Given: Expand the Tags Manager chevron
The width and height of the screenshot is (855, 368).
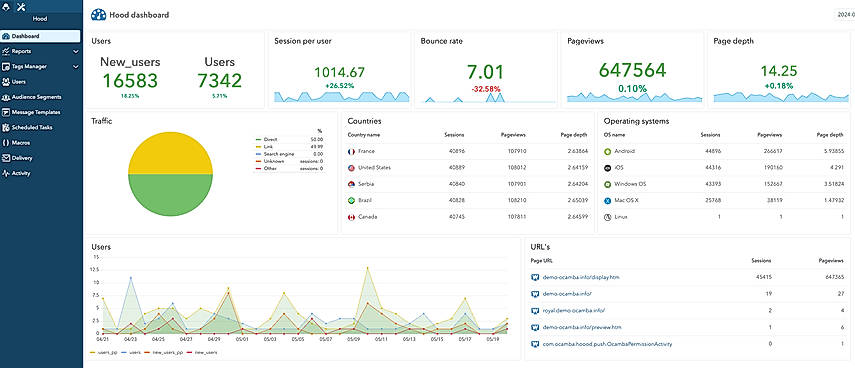Looking at the screenshot, I should (x=76, y=67).
